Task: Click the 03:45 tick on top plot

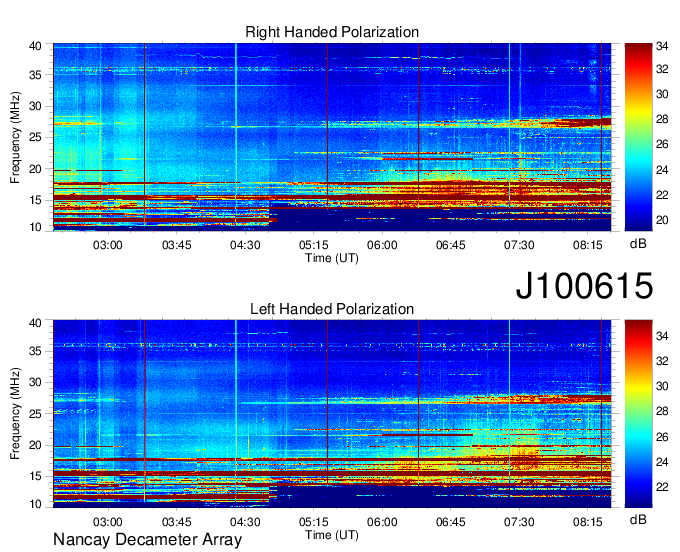Action: click(x=177, y=245)
